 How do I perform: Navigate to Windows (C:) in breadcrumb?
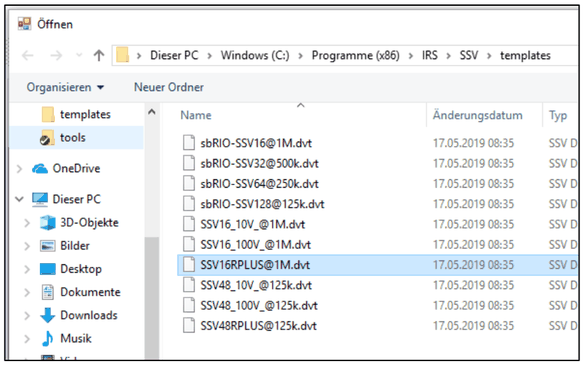255,55
